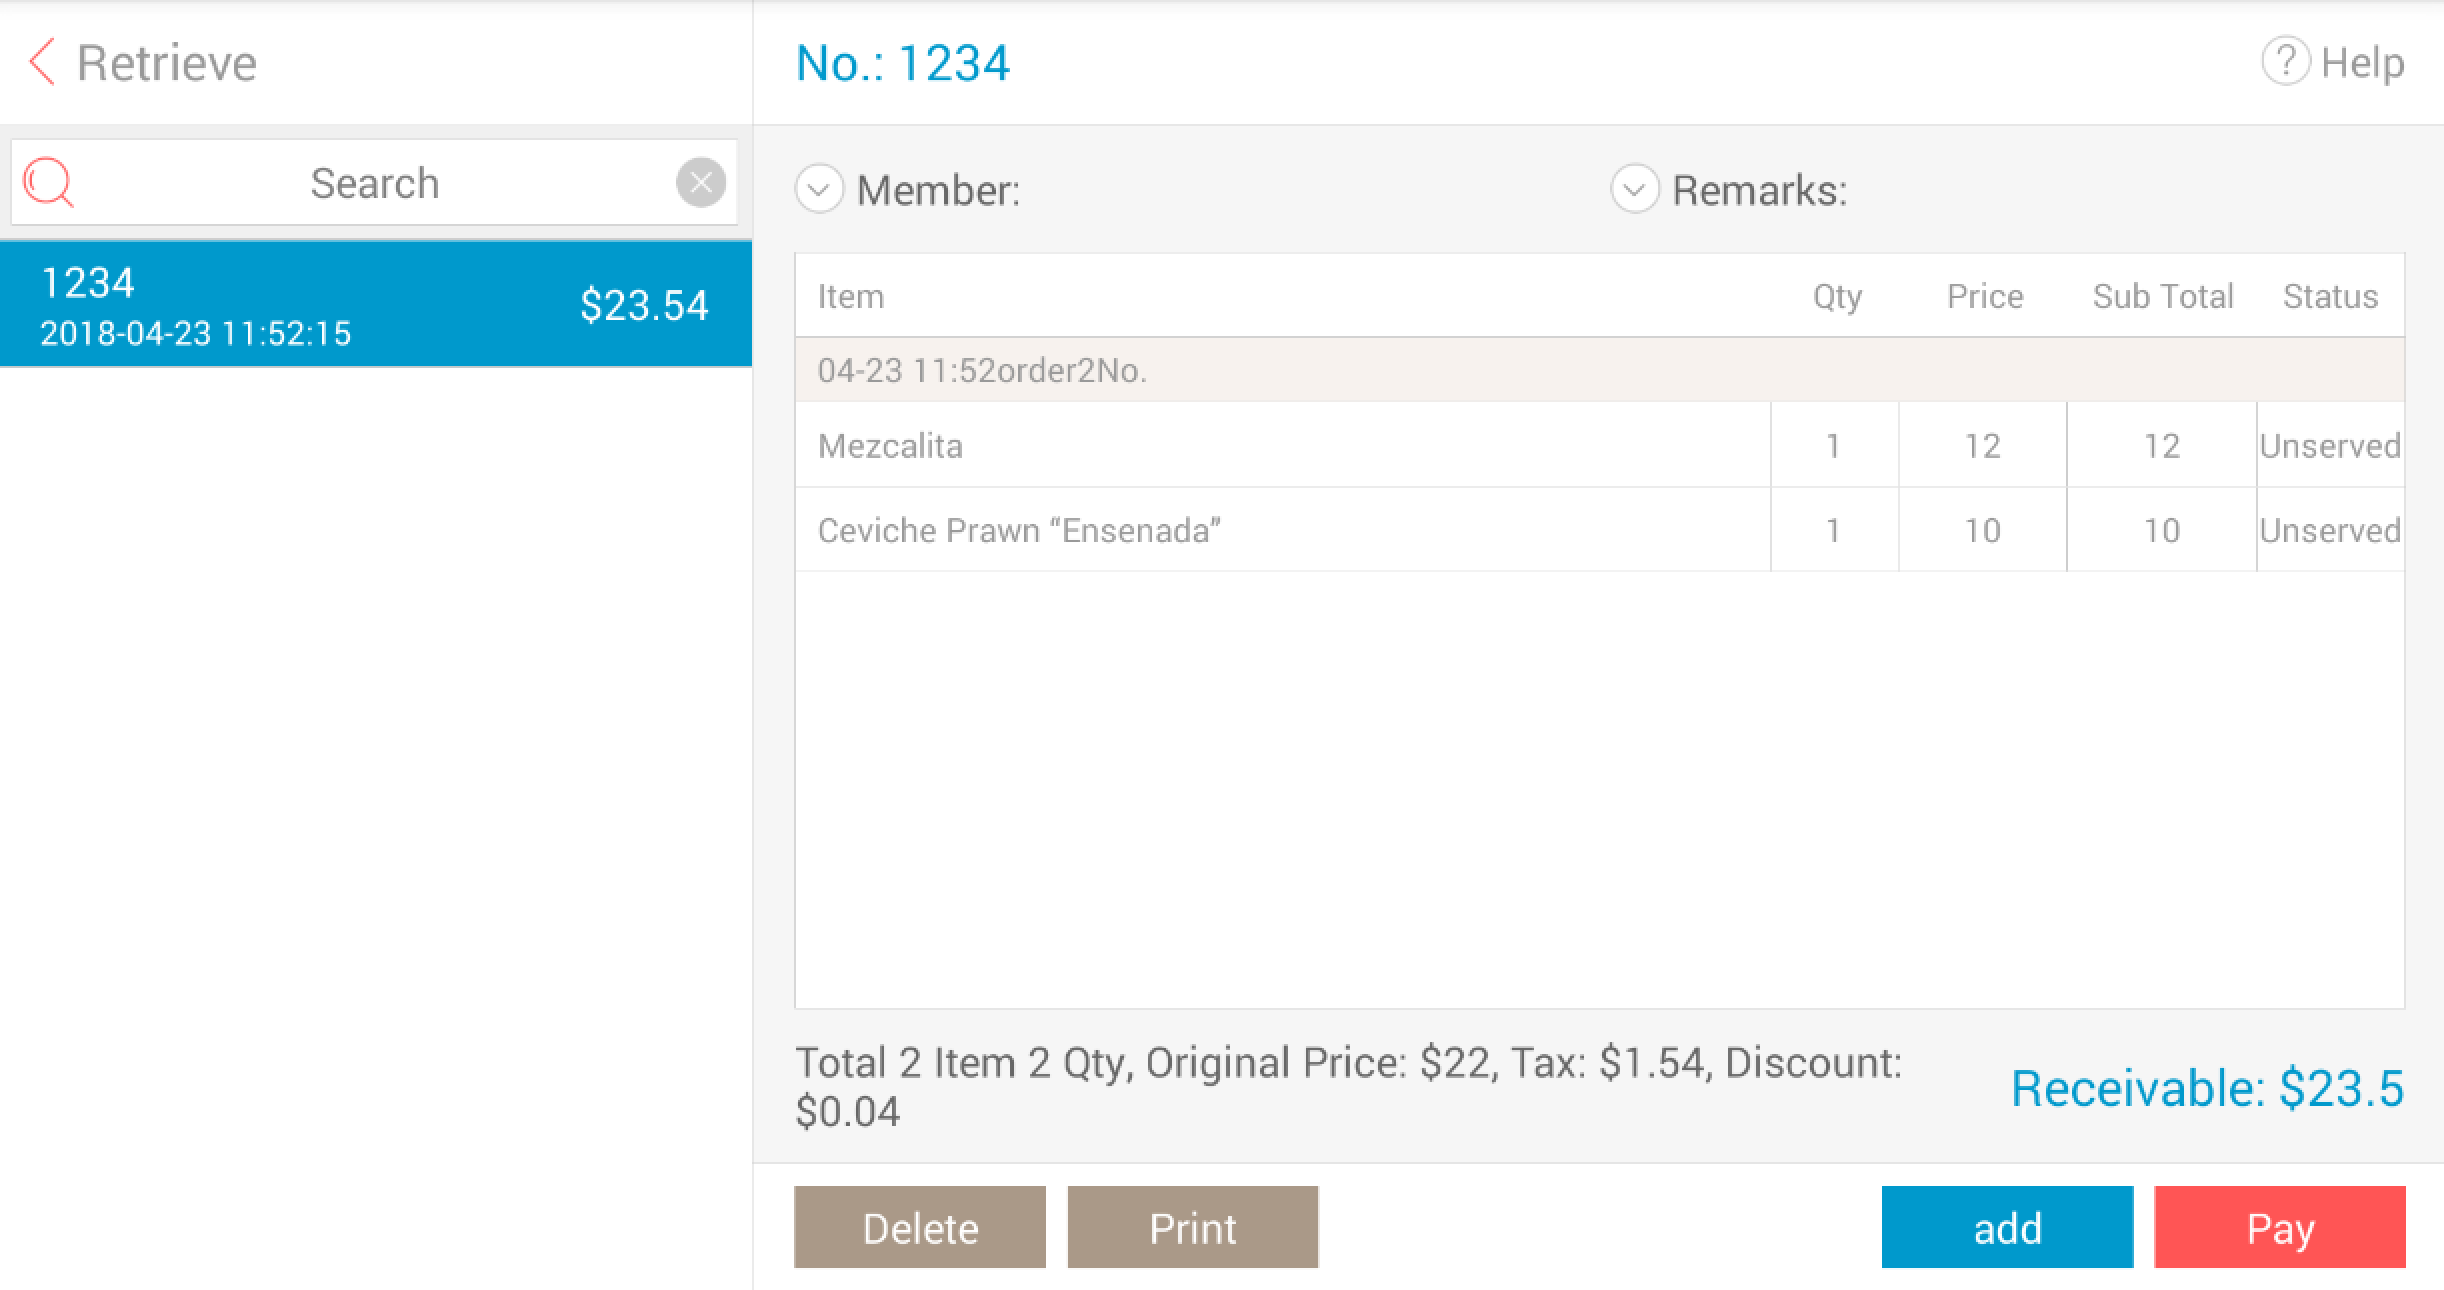Click the red back arrow icon

[42, 62]
